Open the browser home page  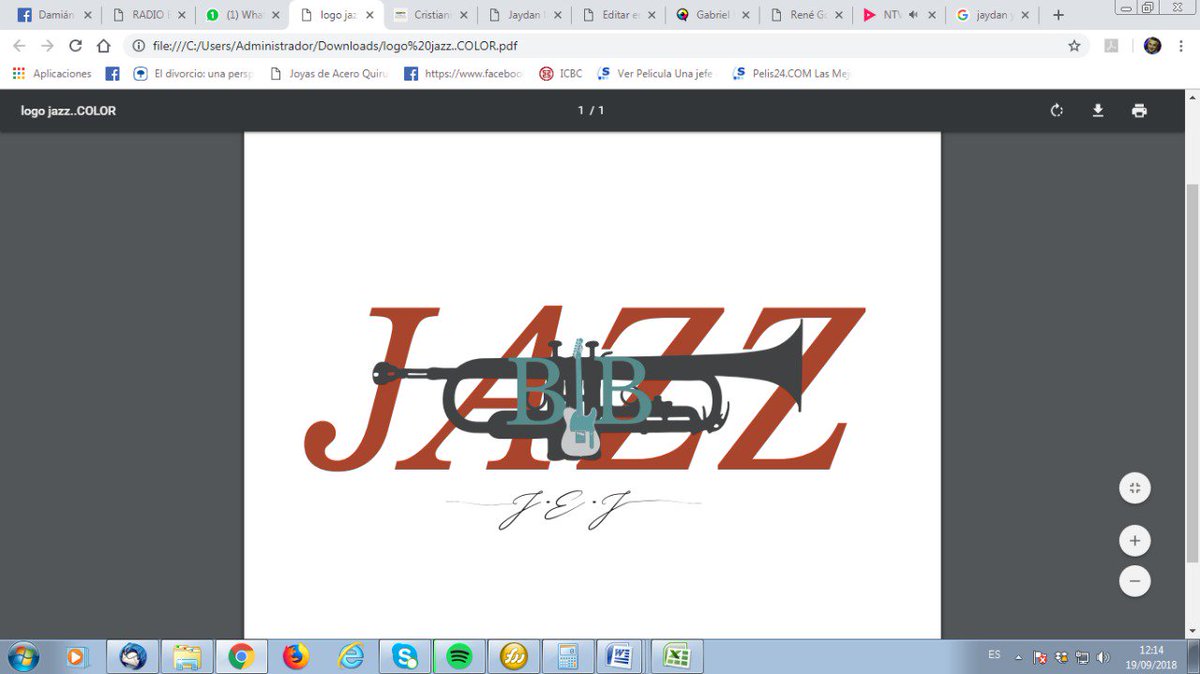(103, 46)
